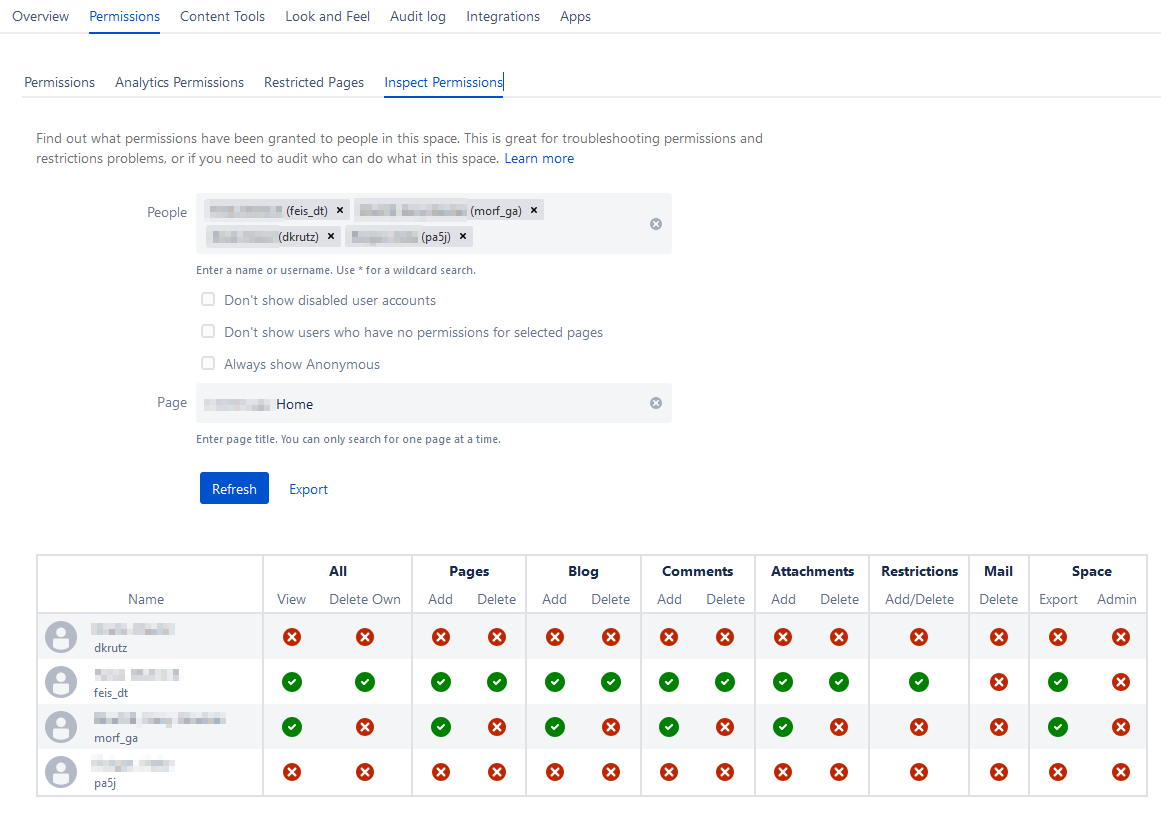Click the Name column header

tap(146, 599)
